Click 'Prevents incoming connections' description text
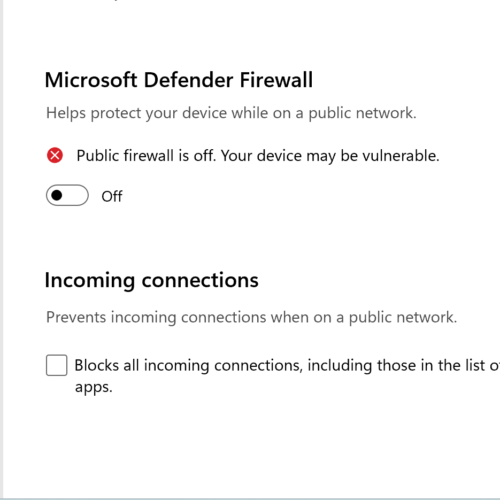Viewport: 500px width, 500px height. (252, 317)
